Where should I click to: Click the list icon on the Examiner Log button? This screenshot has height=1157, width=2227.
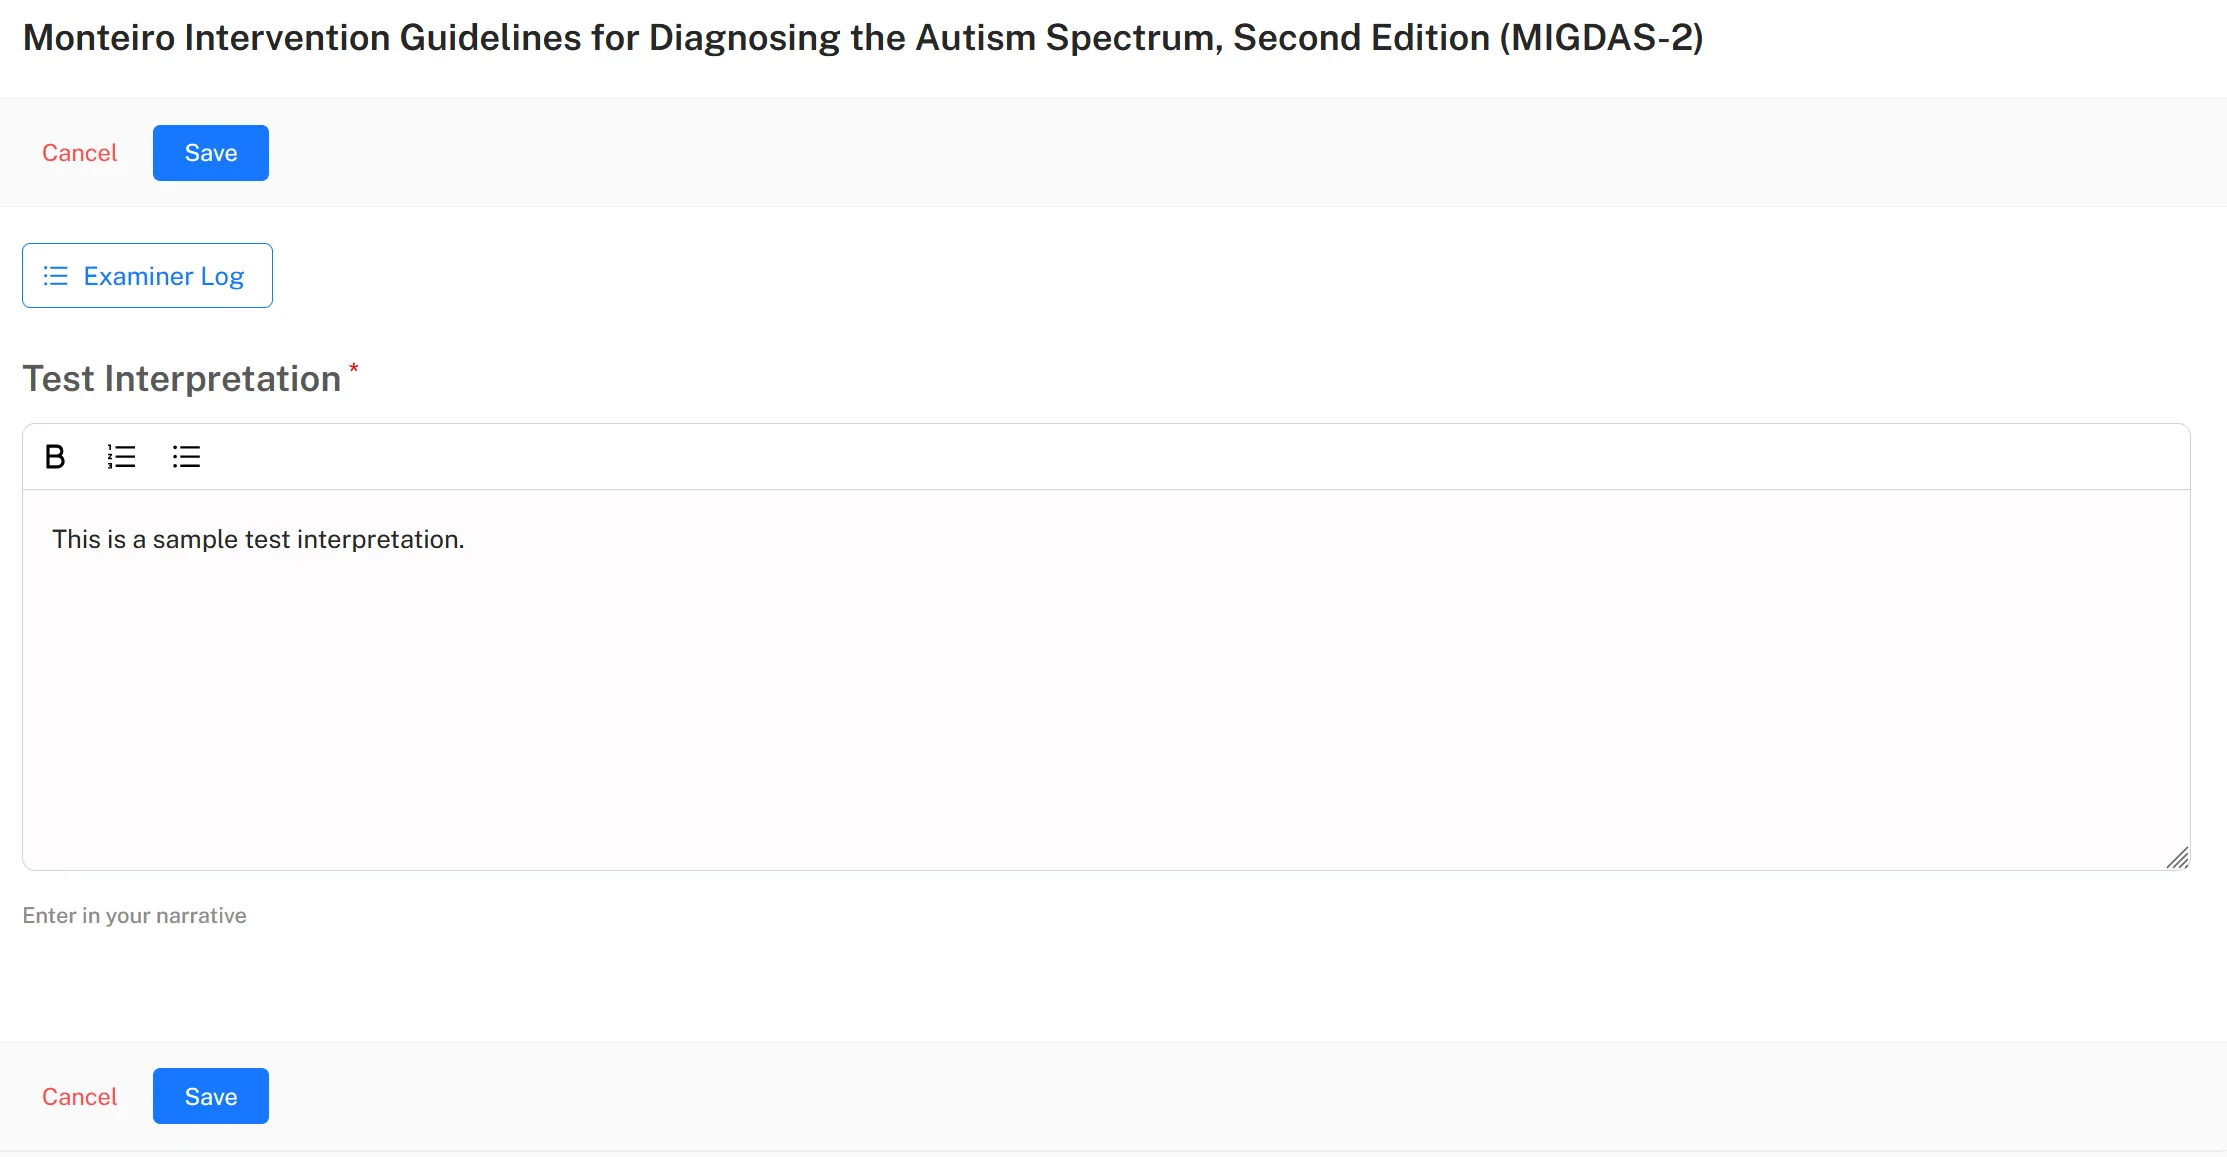56,276
